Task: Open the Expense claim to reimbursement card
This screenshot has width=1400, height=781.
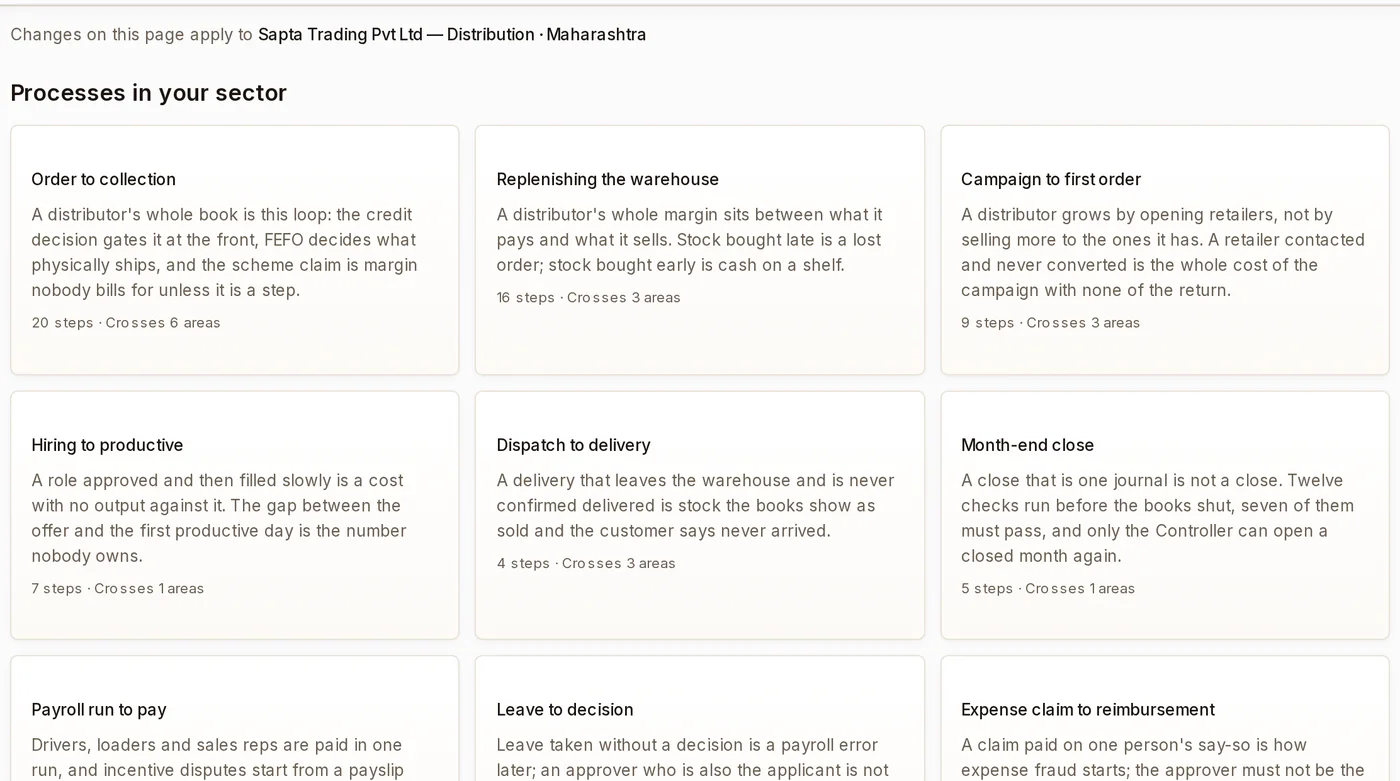Action: 1165,719
